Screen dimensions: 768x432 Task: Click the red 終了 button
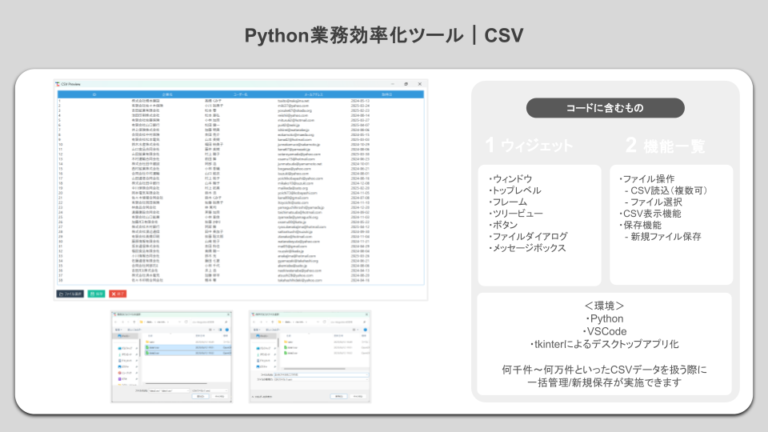pyautogui.click(x=118, y=294)
